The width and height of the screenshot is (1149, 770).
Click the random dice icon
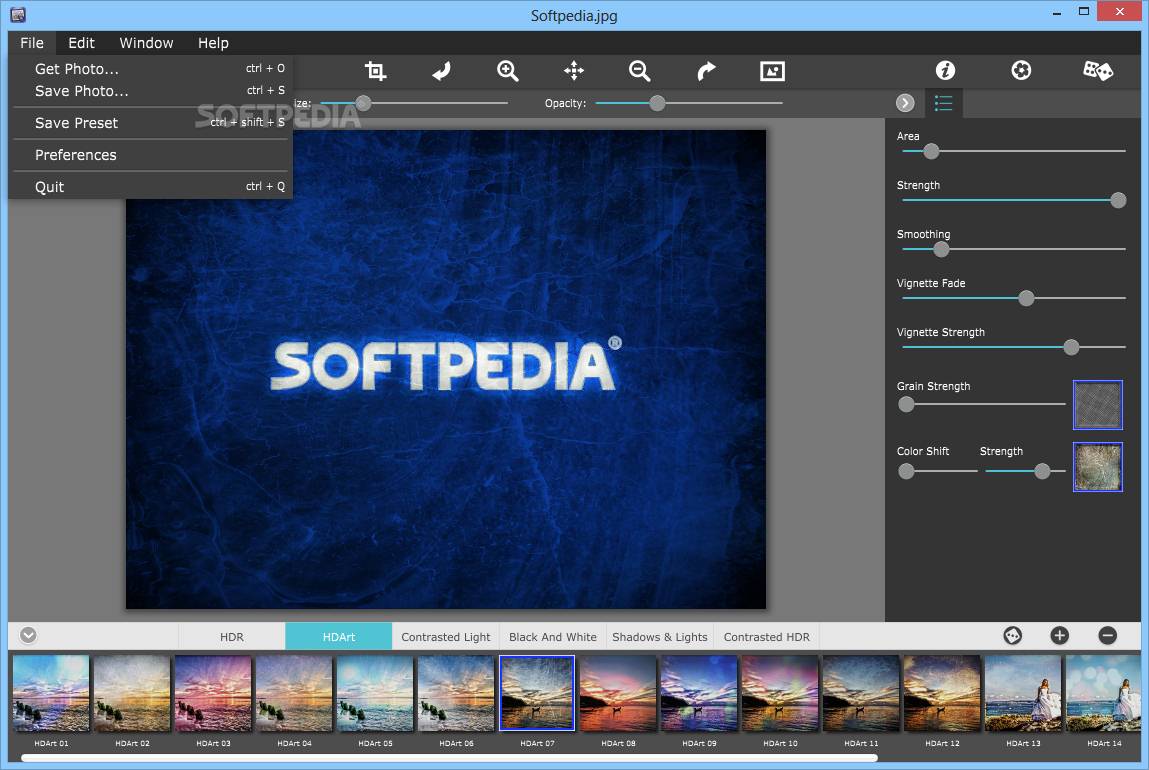pos(1098,70)
